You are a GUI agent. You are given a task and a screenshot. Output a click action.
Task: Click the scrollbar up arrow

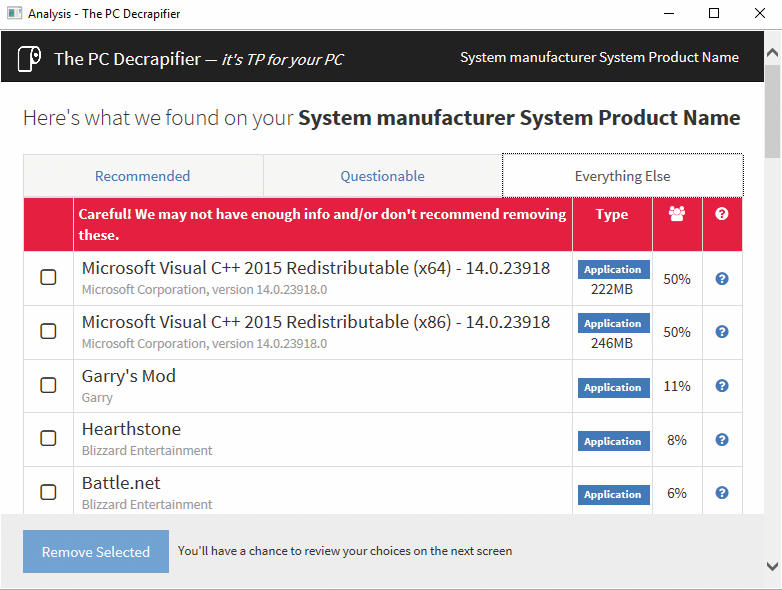[x=773, y=52]
